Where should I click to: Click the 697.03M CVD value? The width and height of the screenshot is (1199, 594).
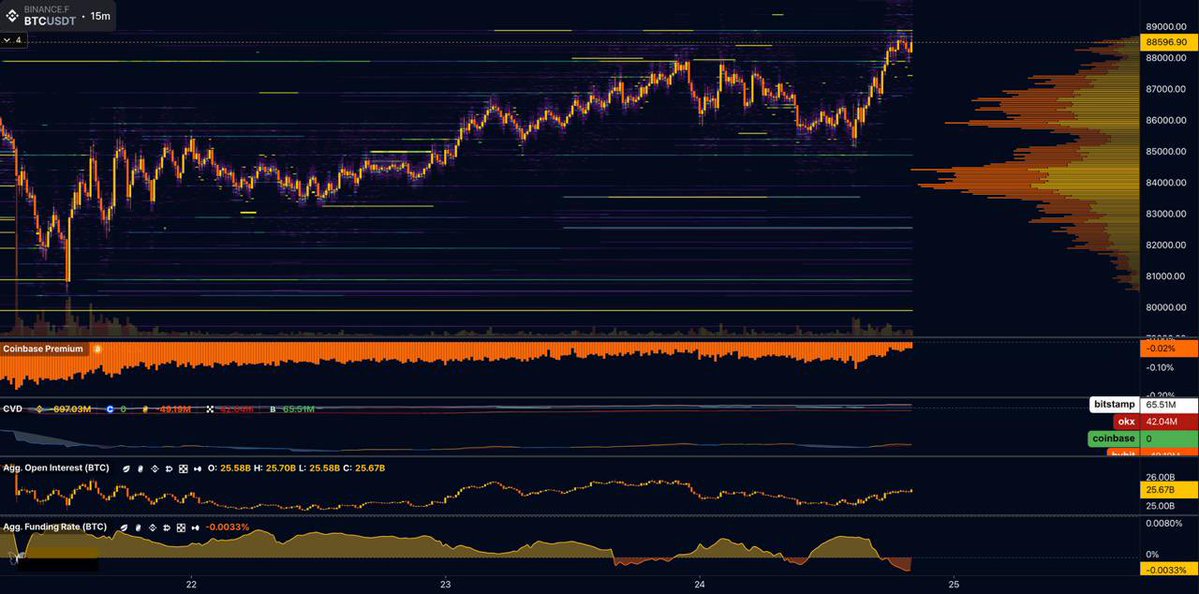coord(72,409)
